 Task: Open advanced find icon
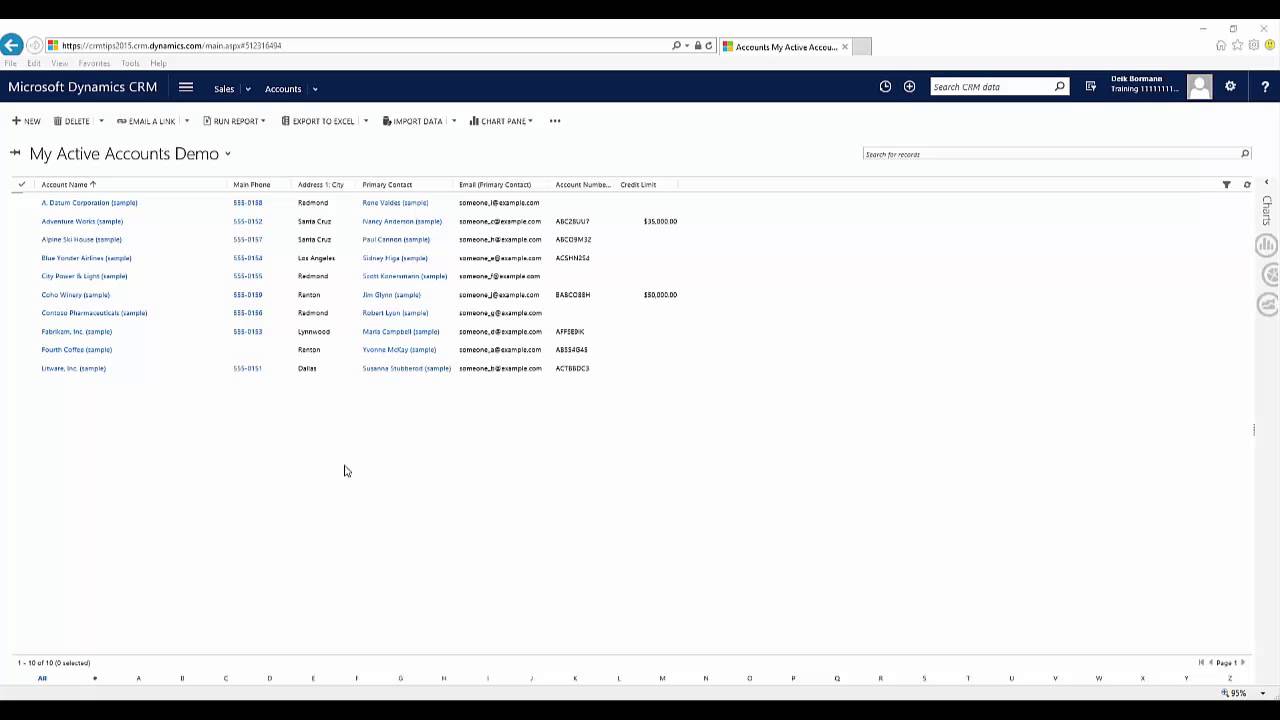[1091, 87]
